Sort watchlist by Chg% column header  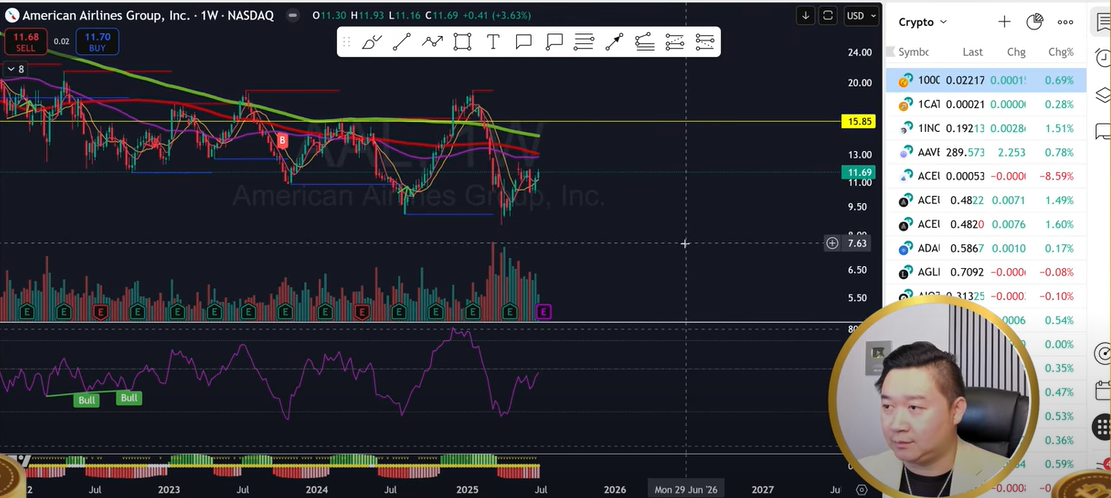pyautogui.click(x=1060, y=52)
